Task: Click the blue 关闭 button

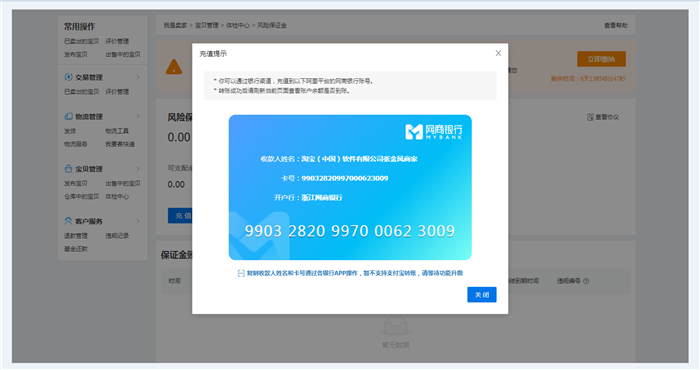Action: point(482,295)
